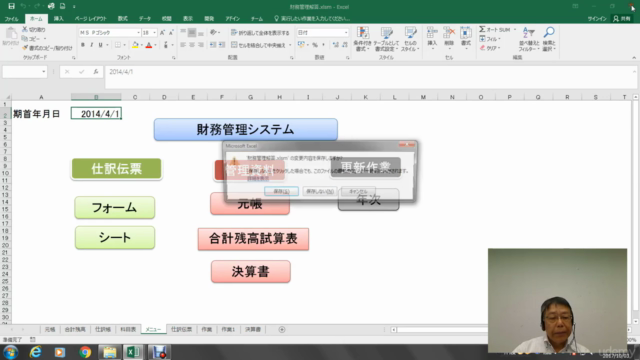This screenshot has height=360, width=640.
Task: Open the font name MS P Gothic dropdown
Action: (138, 33)
